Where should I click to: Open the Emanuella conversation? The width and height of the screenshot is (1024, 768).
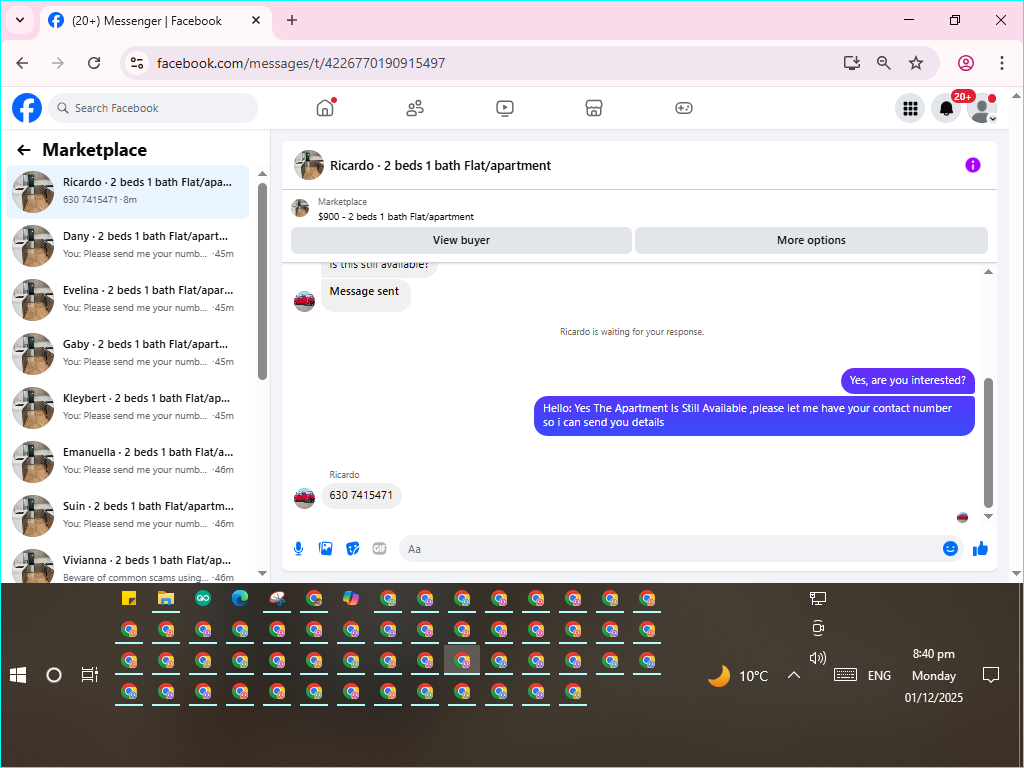tap(128, 462)
